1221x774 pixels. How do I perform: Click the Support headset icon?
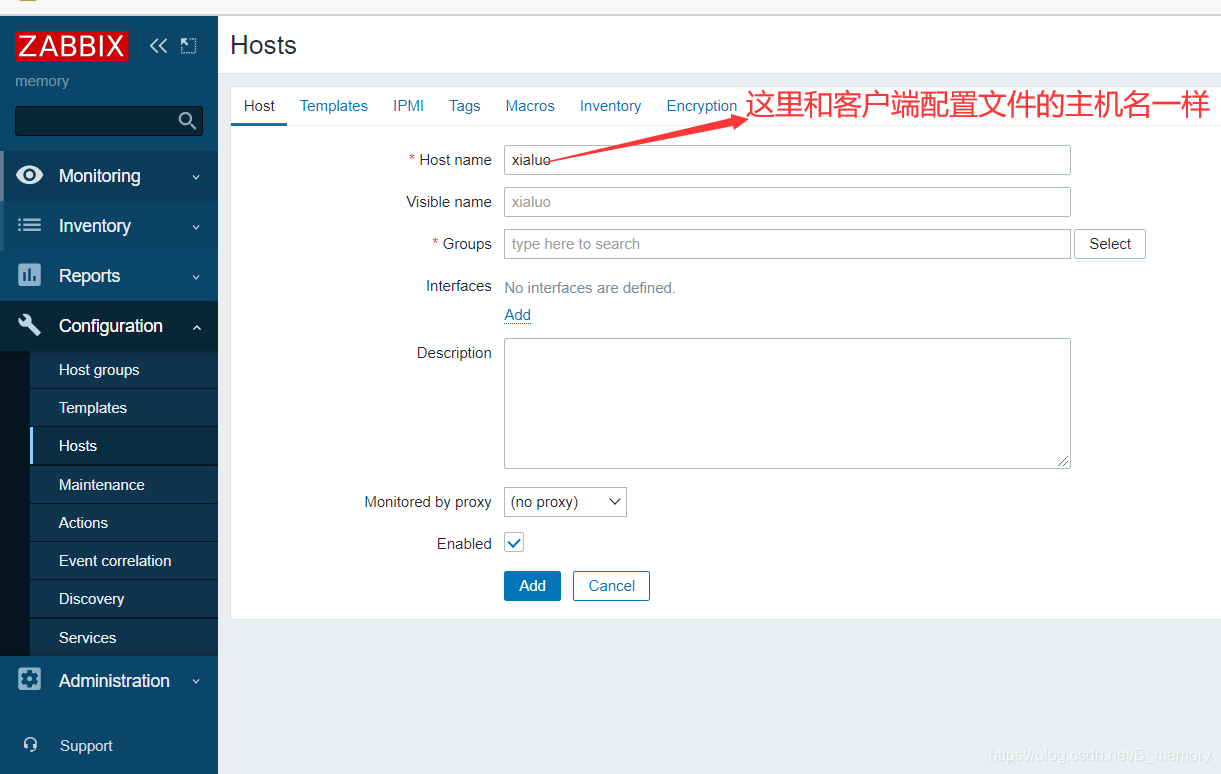pos(30,745)
